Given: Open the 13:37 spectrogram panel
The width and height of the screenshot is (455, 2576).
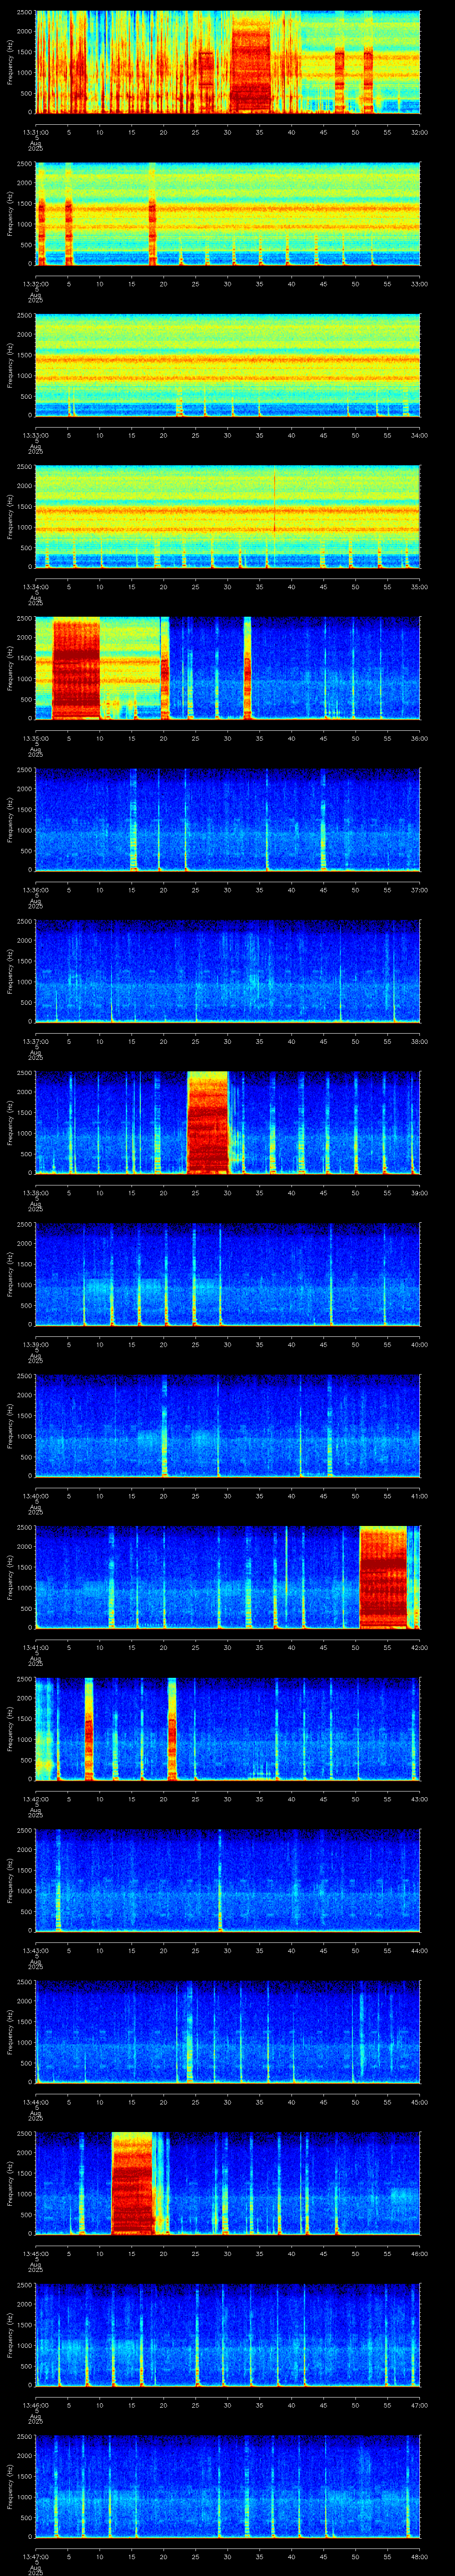Looking at the screenshot, I should pyautogui.click(x=228, y=971).
